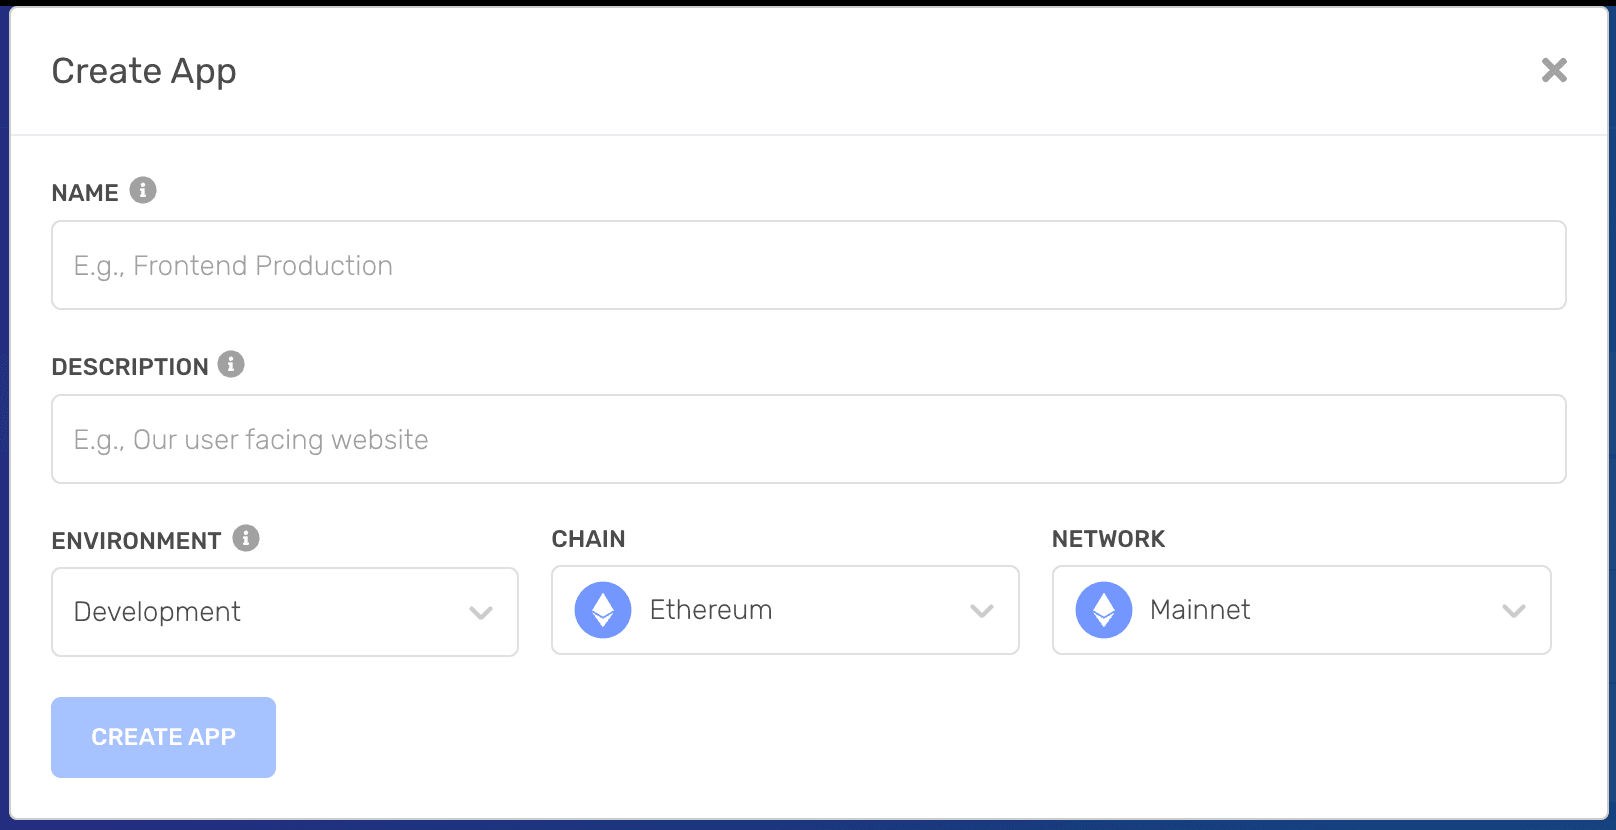Expand the Chain dropdown chevron arrow

(x=982, y=611)
